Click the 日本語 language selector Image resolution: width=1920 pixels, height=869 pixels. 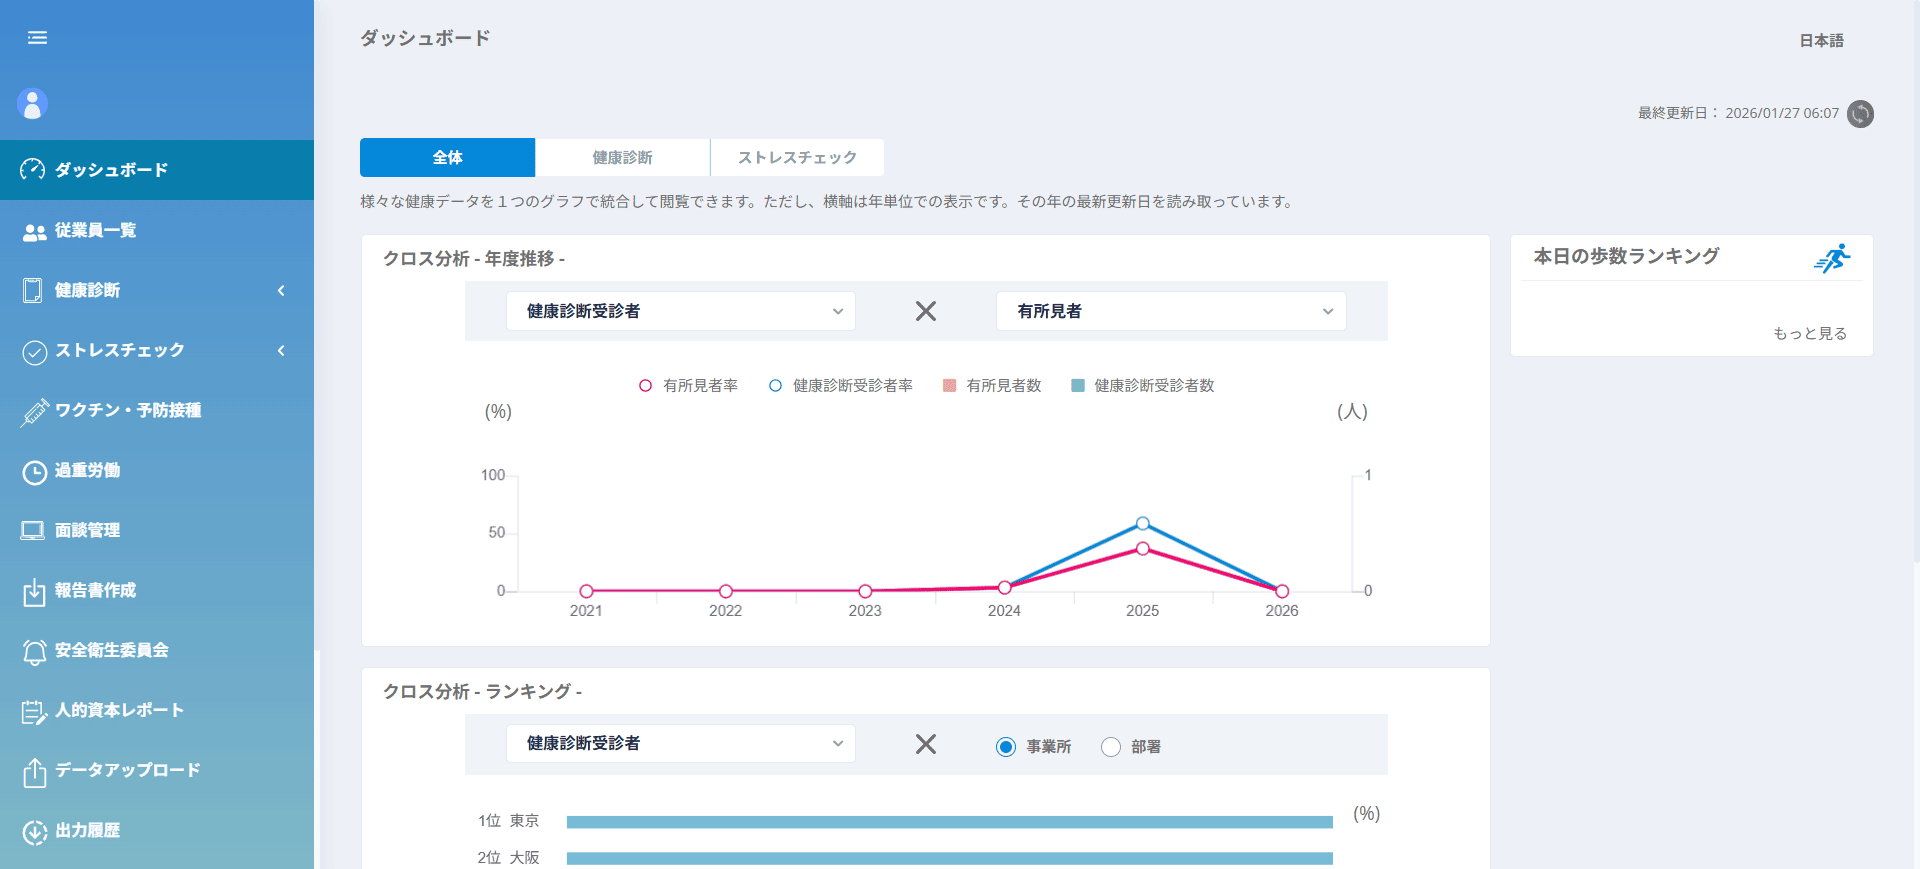tap(1821, 41)
